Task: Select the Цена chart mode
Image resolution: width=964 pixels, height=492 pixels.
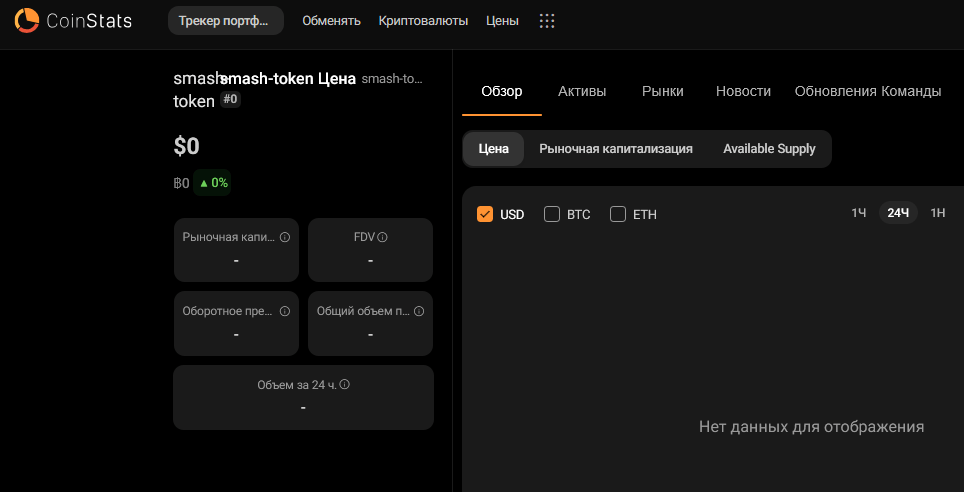Action: coord(494,149)
